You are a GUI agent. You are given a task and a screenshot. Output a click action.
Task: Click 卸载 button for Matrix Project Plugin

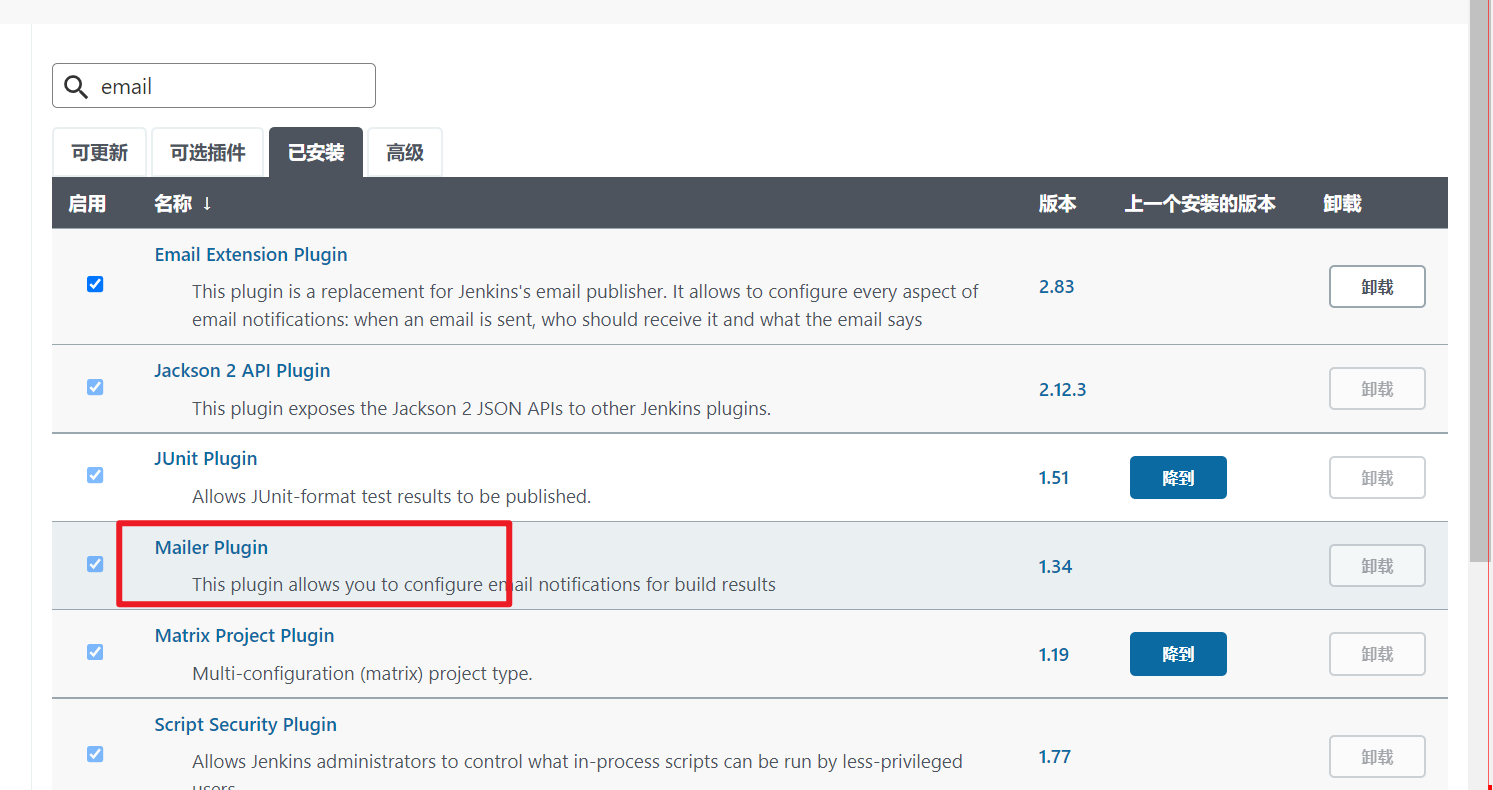click(1377, 654)
